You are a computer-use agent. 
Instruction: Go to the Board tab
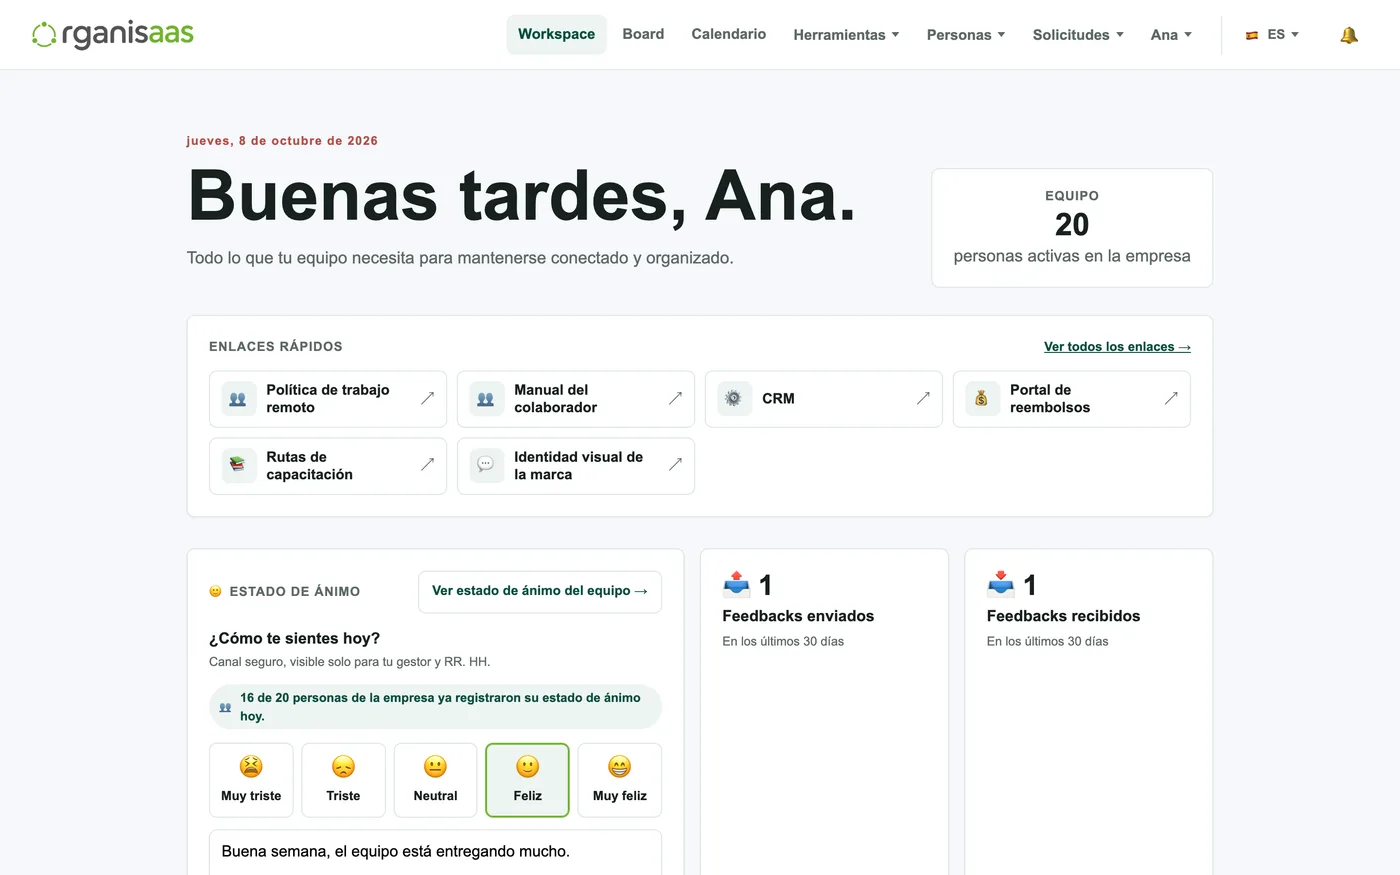click(643, 34)
